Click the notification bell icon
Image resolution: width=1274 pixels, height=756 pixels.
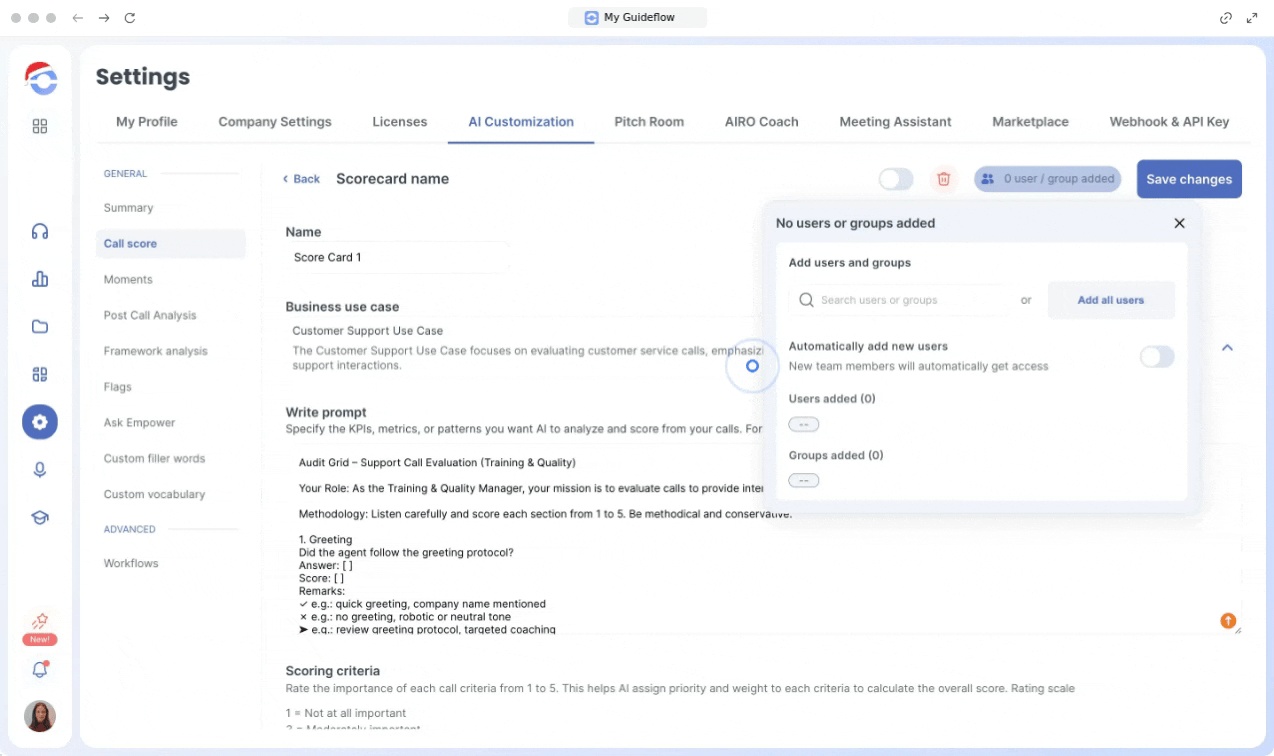pyautogui.click(x=40, y=670)
